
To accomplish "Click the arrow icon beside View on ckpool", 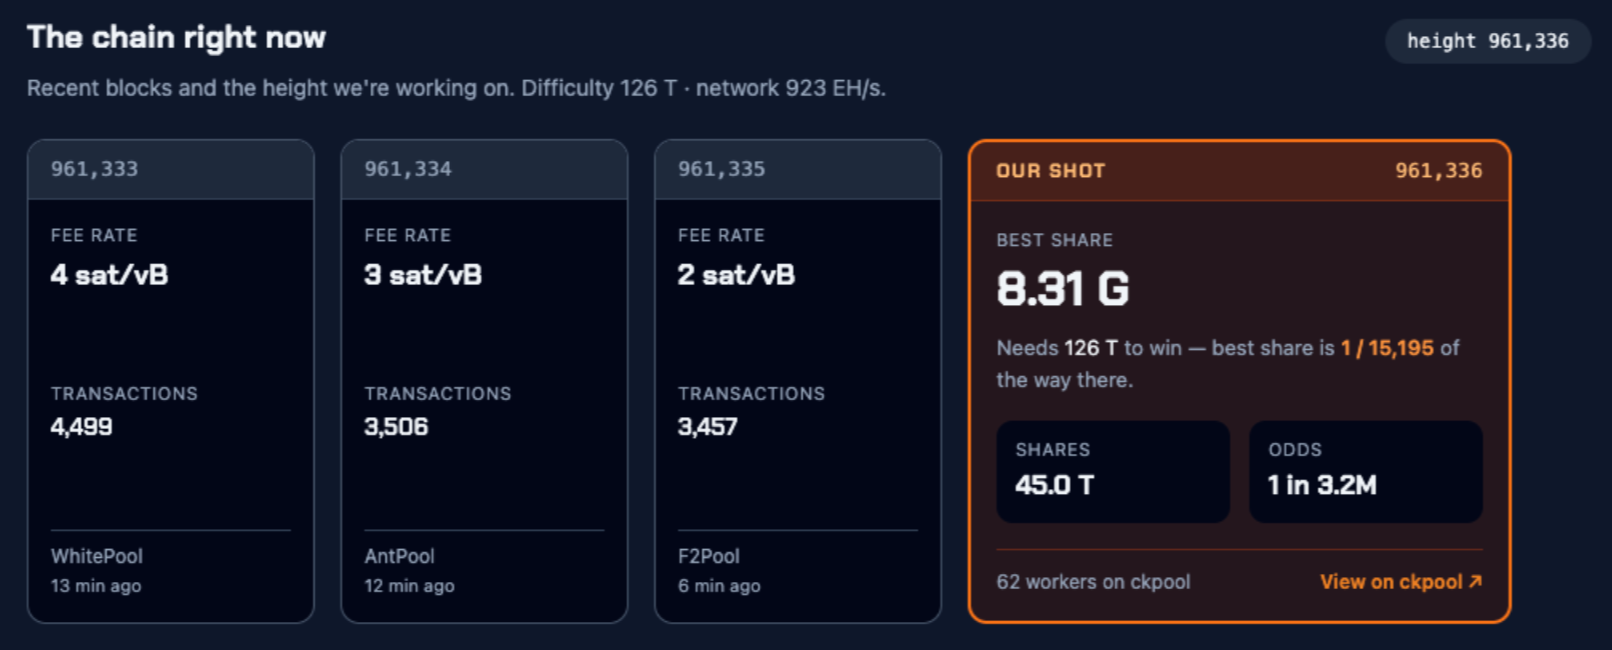I will 1475,581.
